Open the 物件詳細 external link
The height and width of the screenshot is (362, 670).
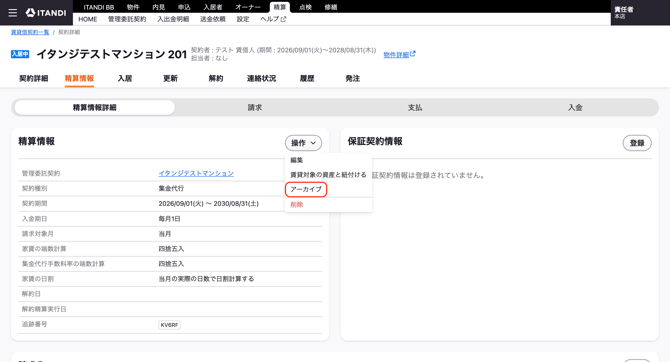pos(399,55)
